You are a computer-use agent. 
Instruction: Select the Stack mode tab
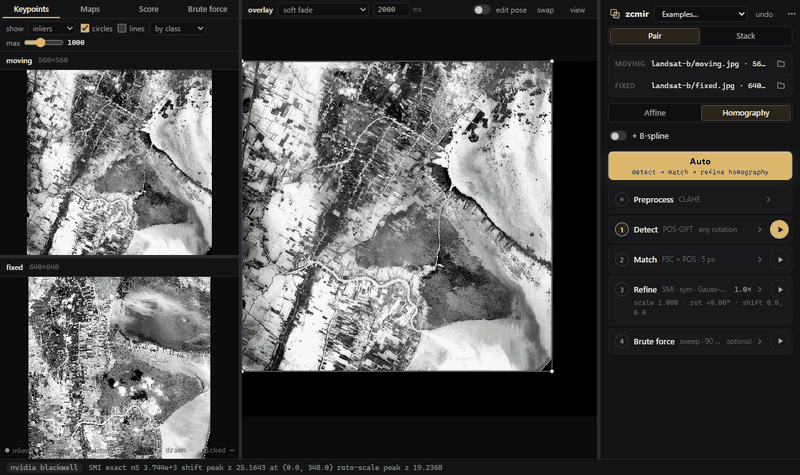745,36
